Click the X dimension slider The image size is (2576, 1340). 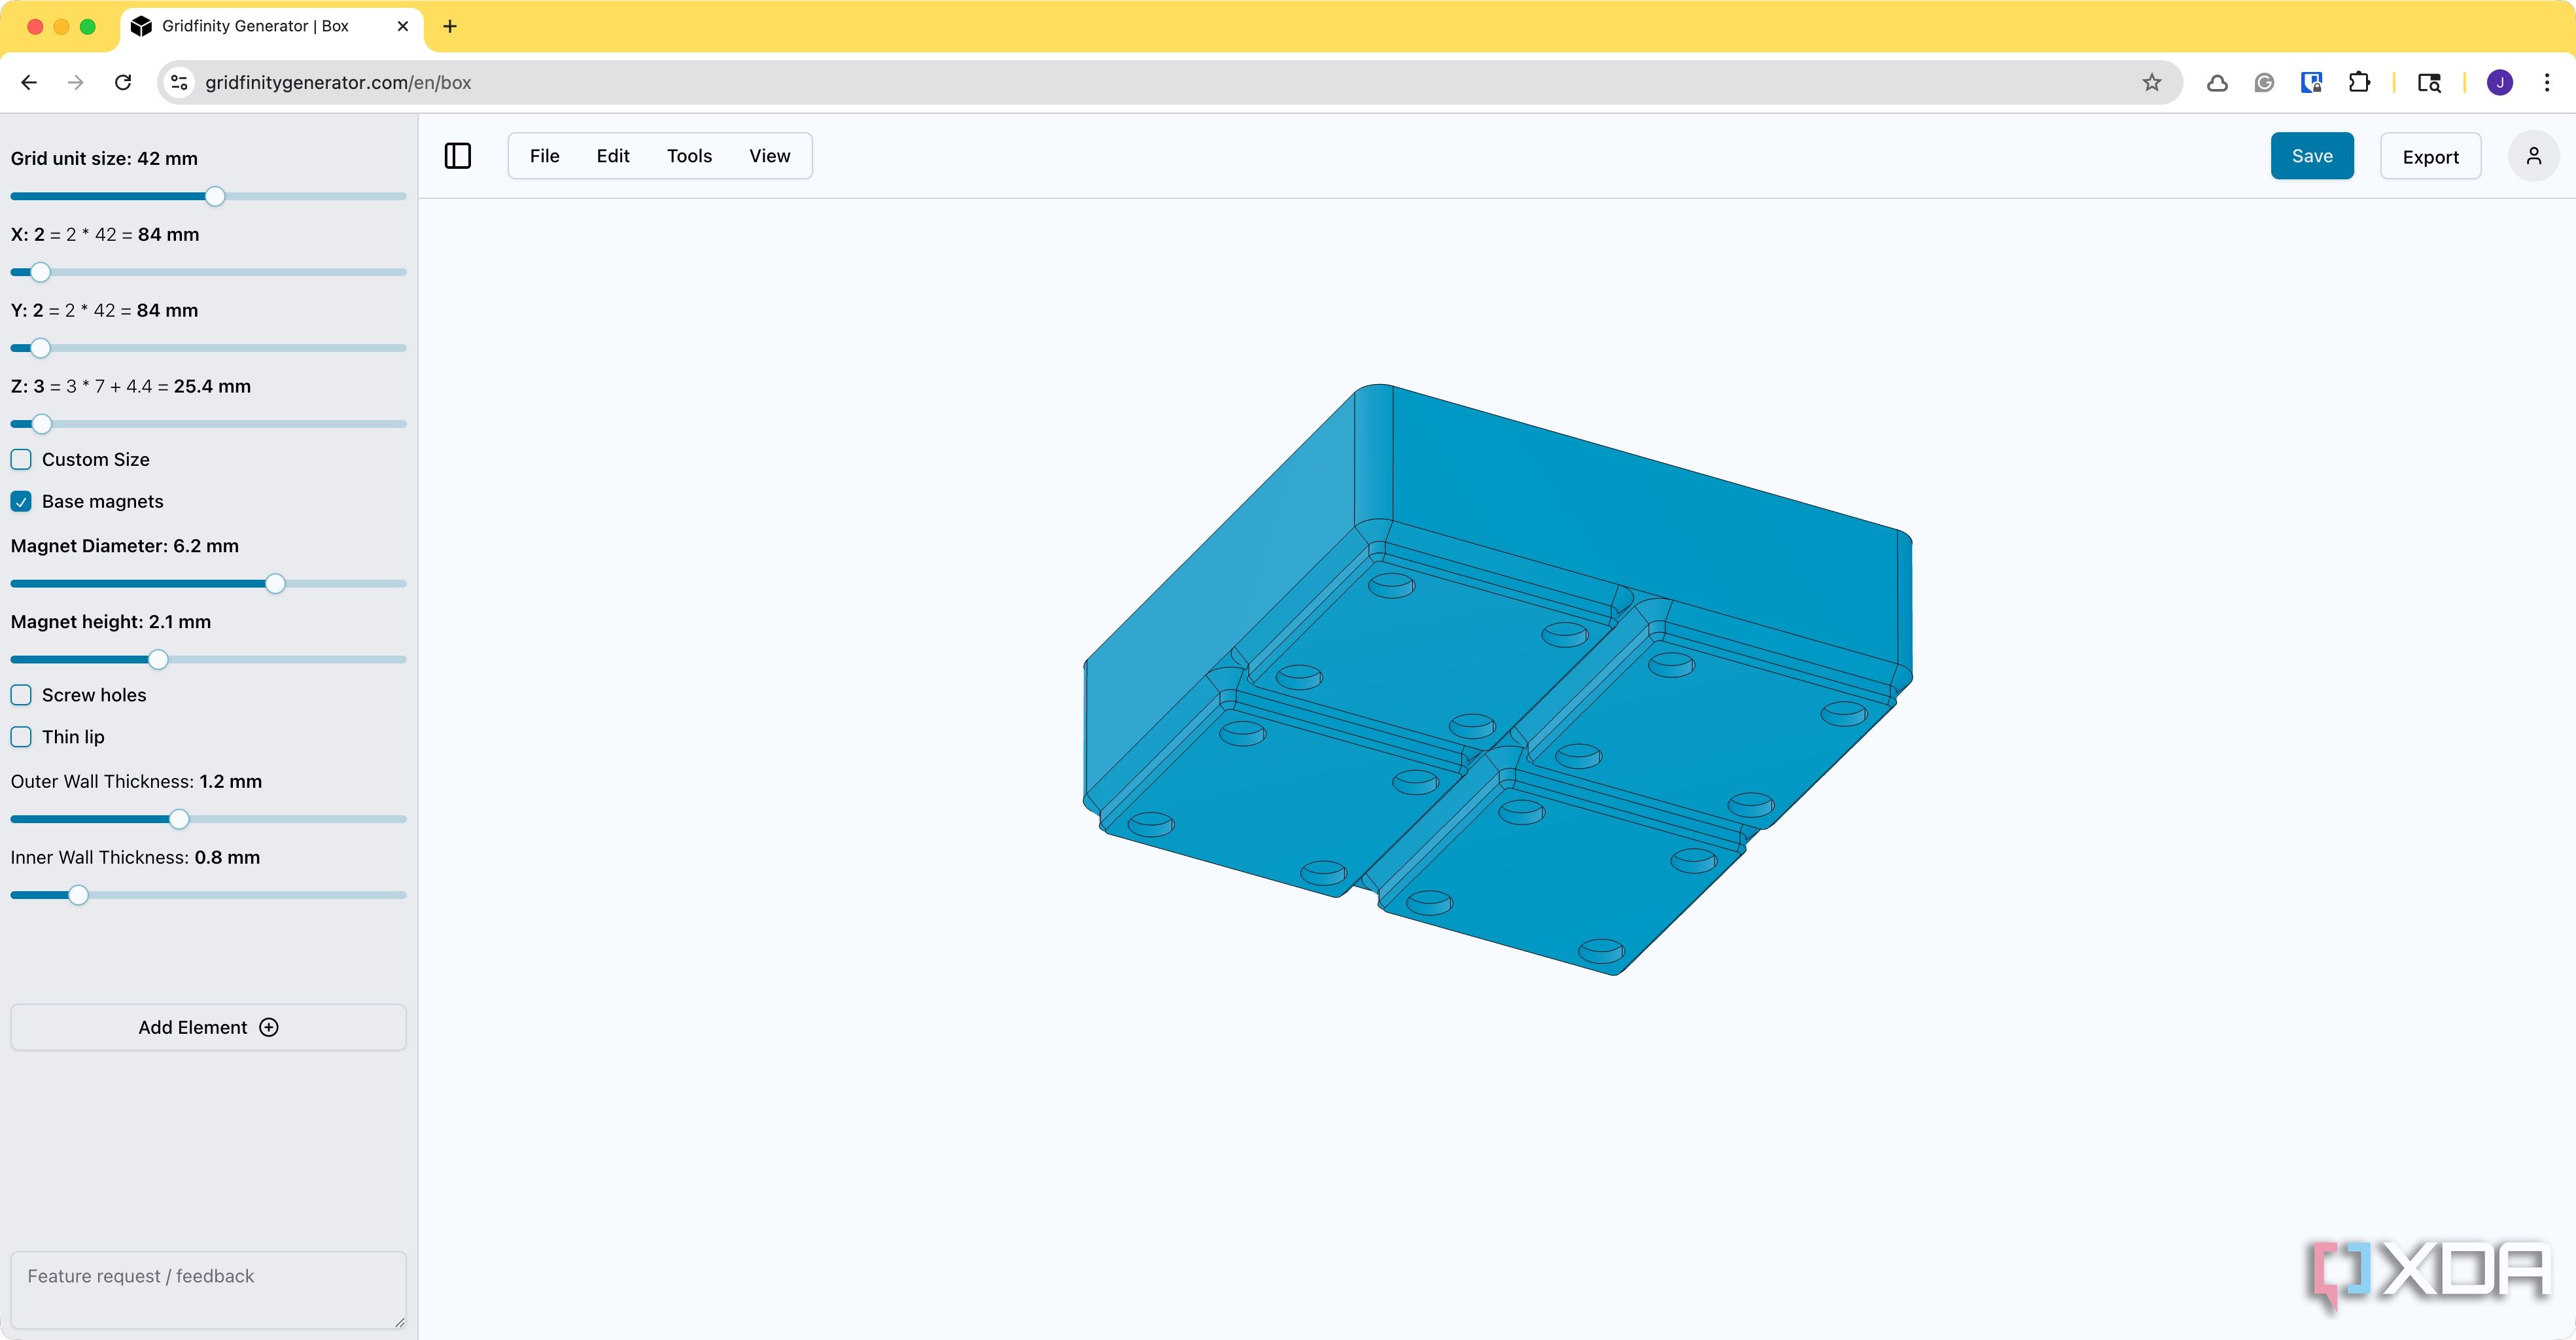click(x=208, y=272)
